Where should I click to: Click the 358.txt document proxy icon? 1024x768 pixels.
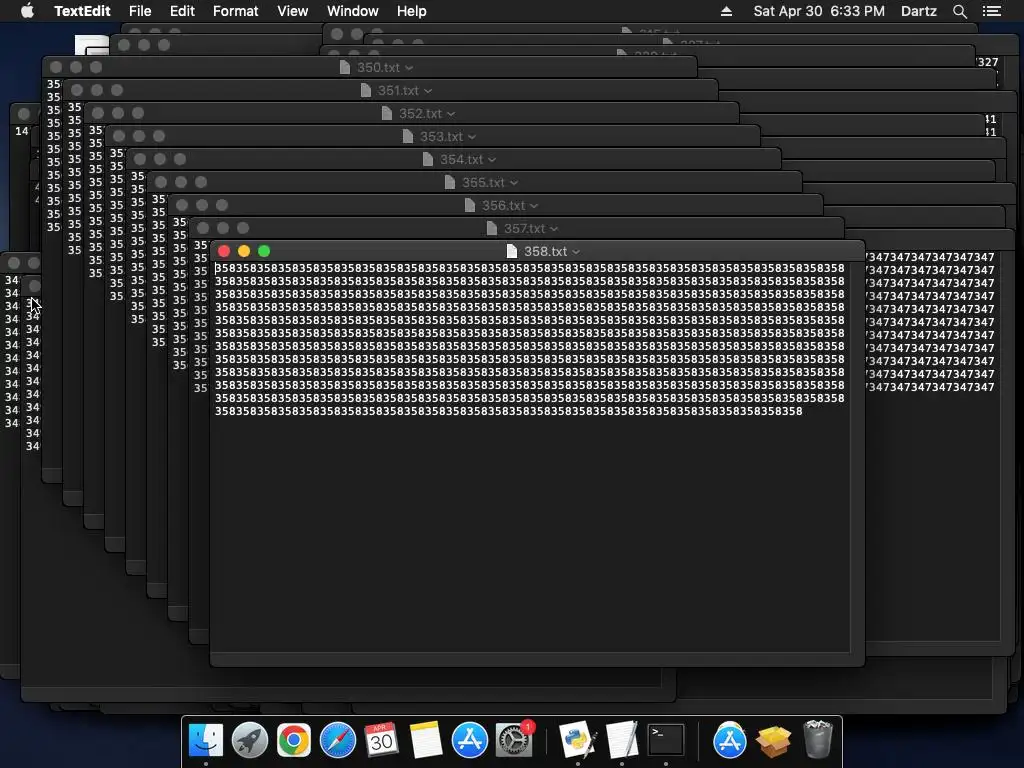click(x=512, y=251)
